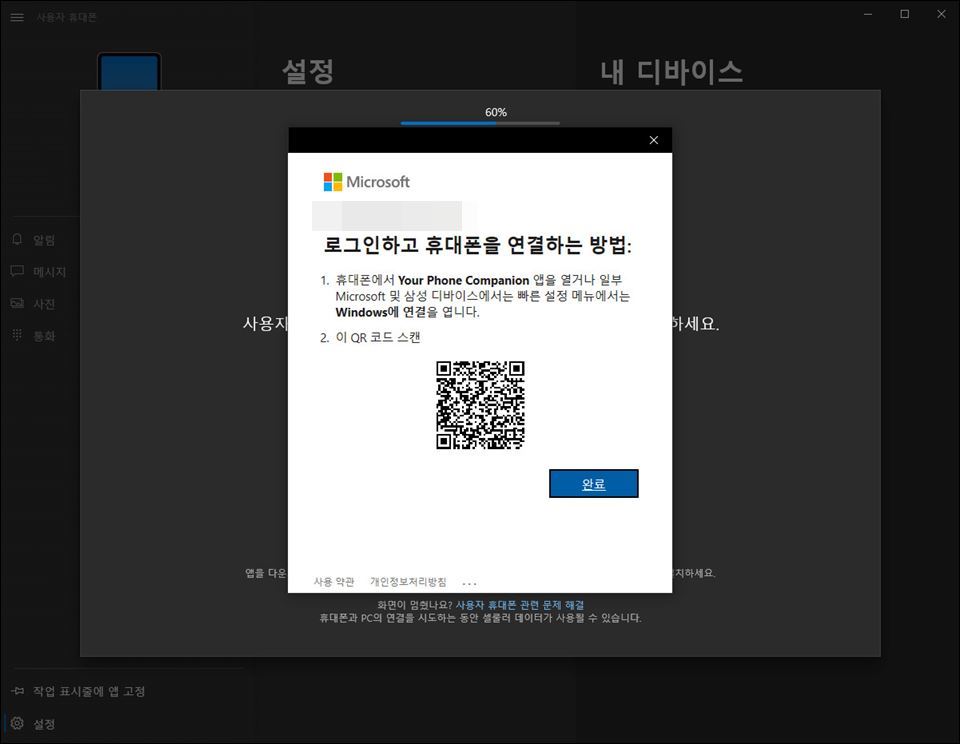Maximize the 사용자 휴대폰 window
The height and width of the screenshot is (744, 960).
click(x=904, y=14)
